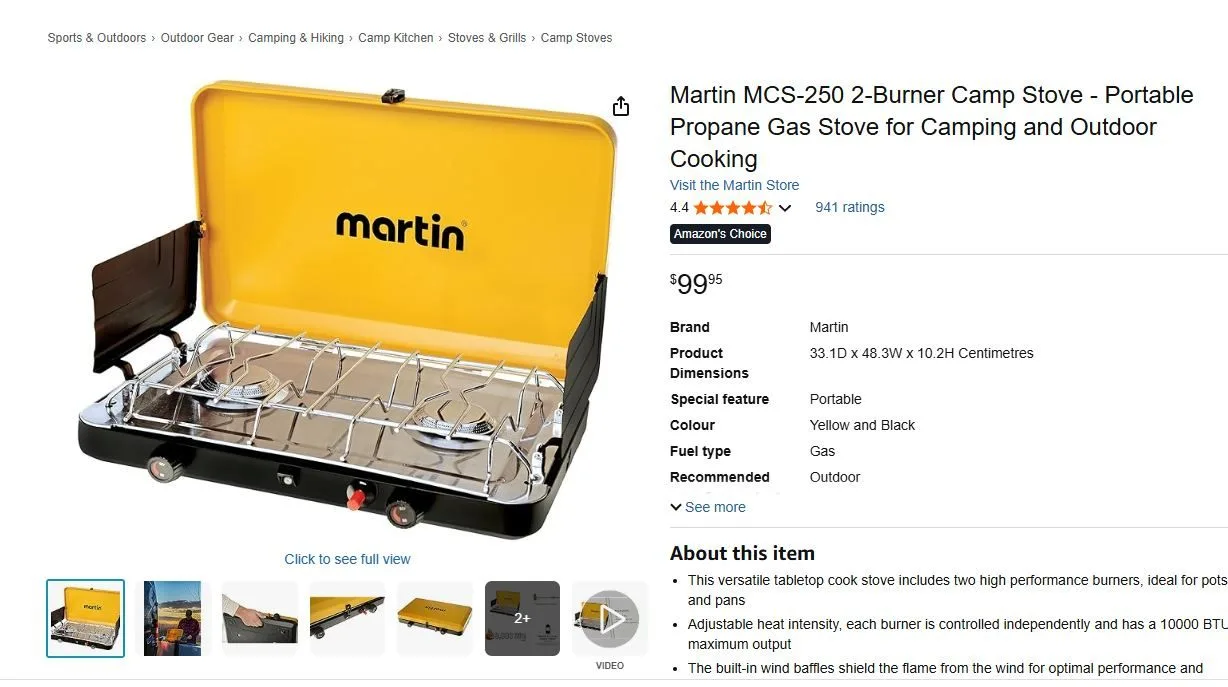Play the product video thumbnail
1228x687 pixels.
(609, 618)
